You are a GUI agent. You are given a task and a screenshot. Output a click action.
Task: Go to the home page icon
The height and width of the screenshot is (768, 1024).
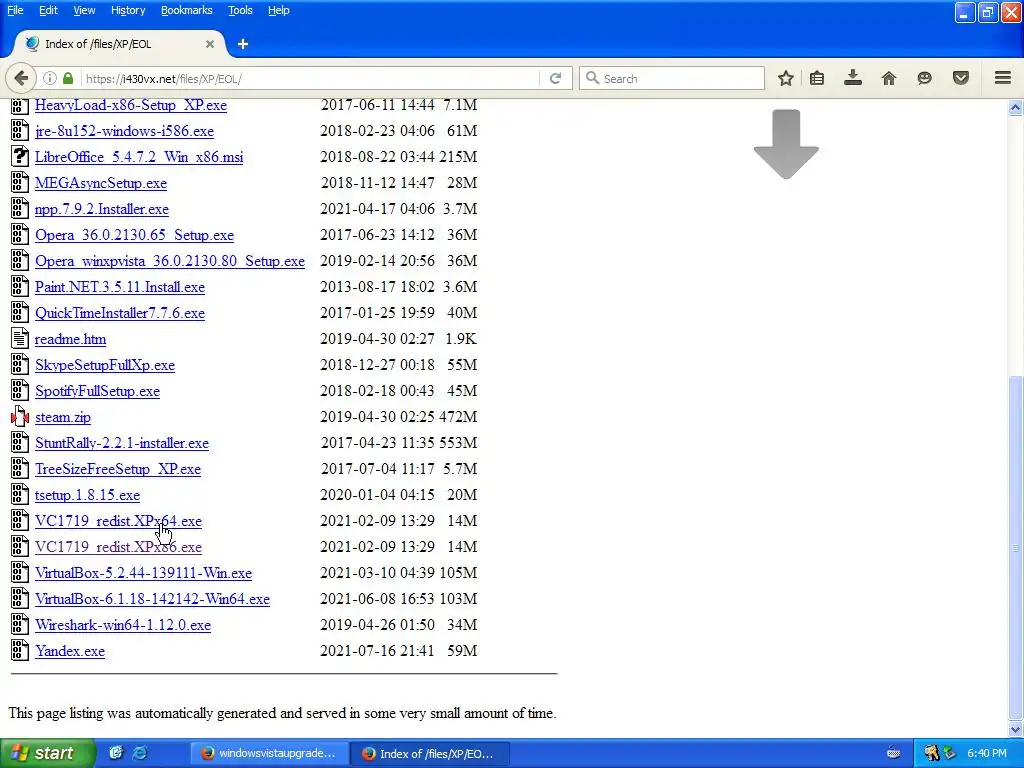point(889,78)
